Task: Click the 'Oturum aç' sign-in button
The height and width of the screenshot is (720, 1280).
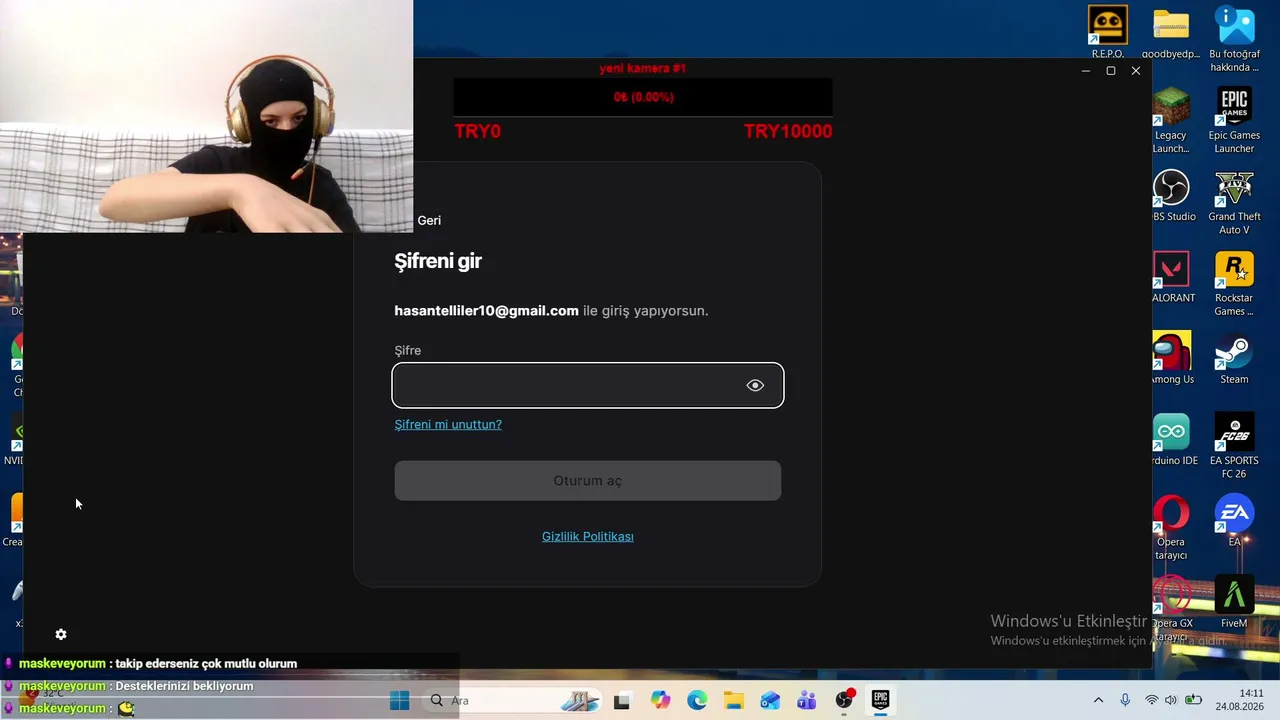Action: [x=588, y=481]
